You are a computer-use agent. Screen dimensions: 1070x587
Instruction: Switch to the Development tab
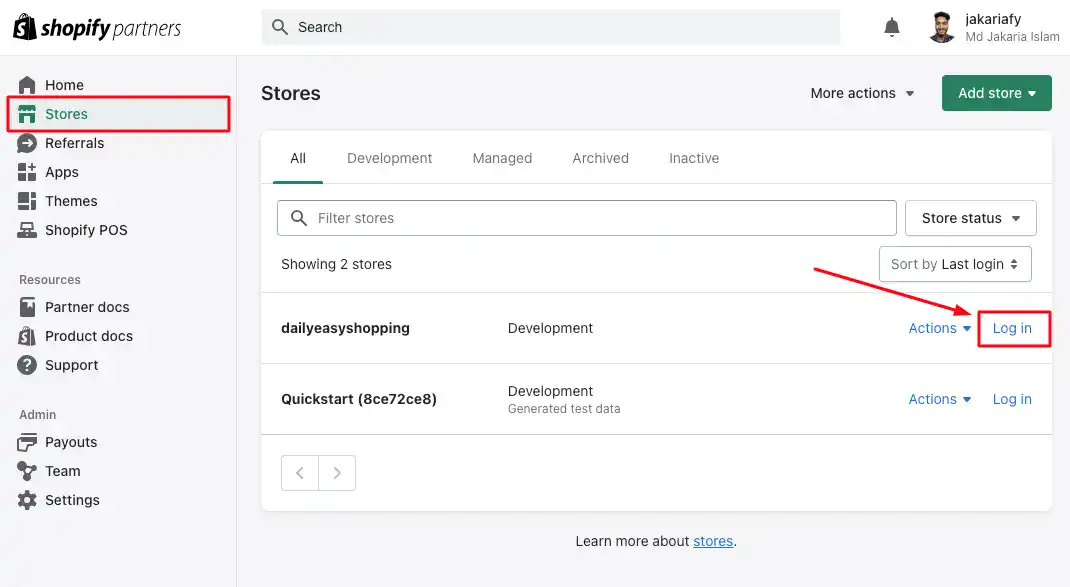390,158
